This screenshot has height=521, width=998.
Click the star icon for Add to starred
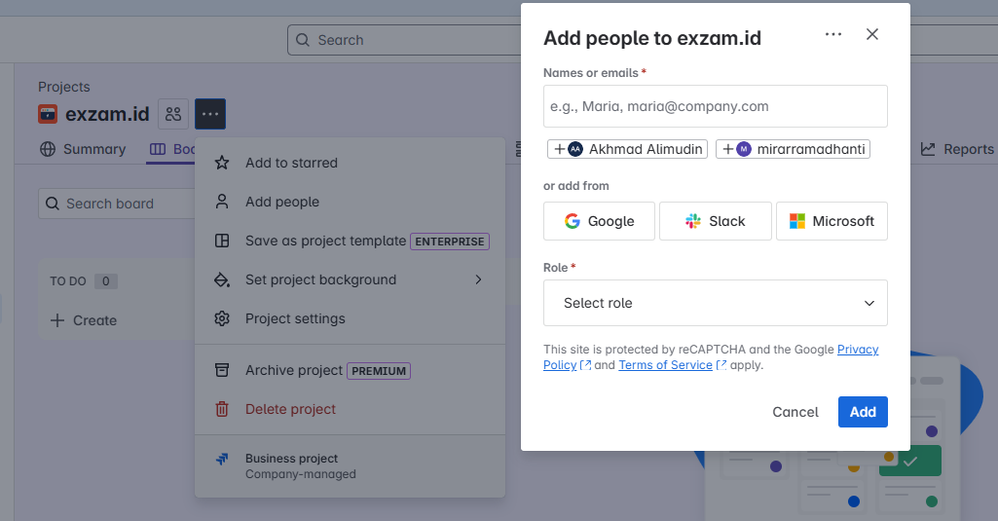point(221,163)
